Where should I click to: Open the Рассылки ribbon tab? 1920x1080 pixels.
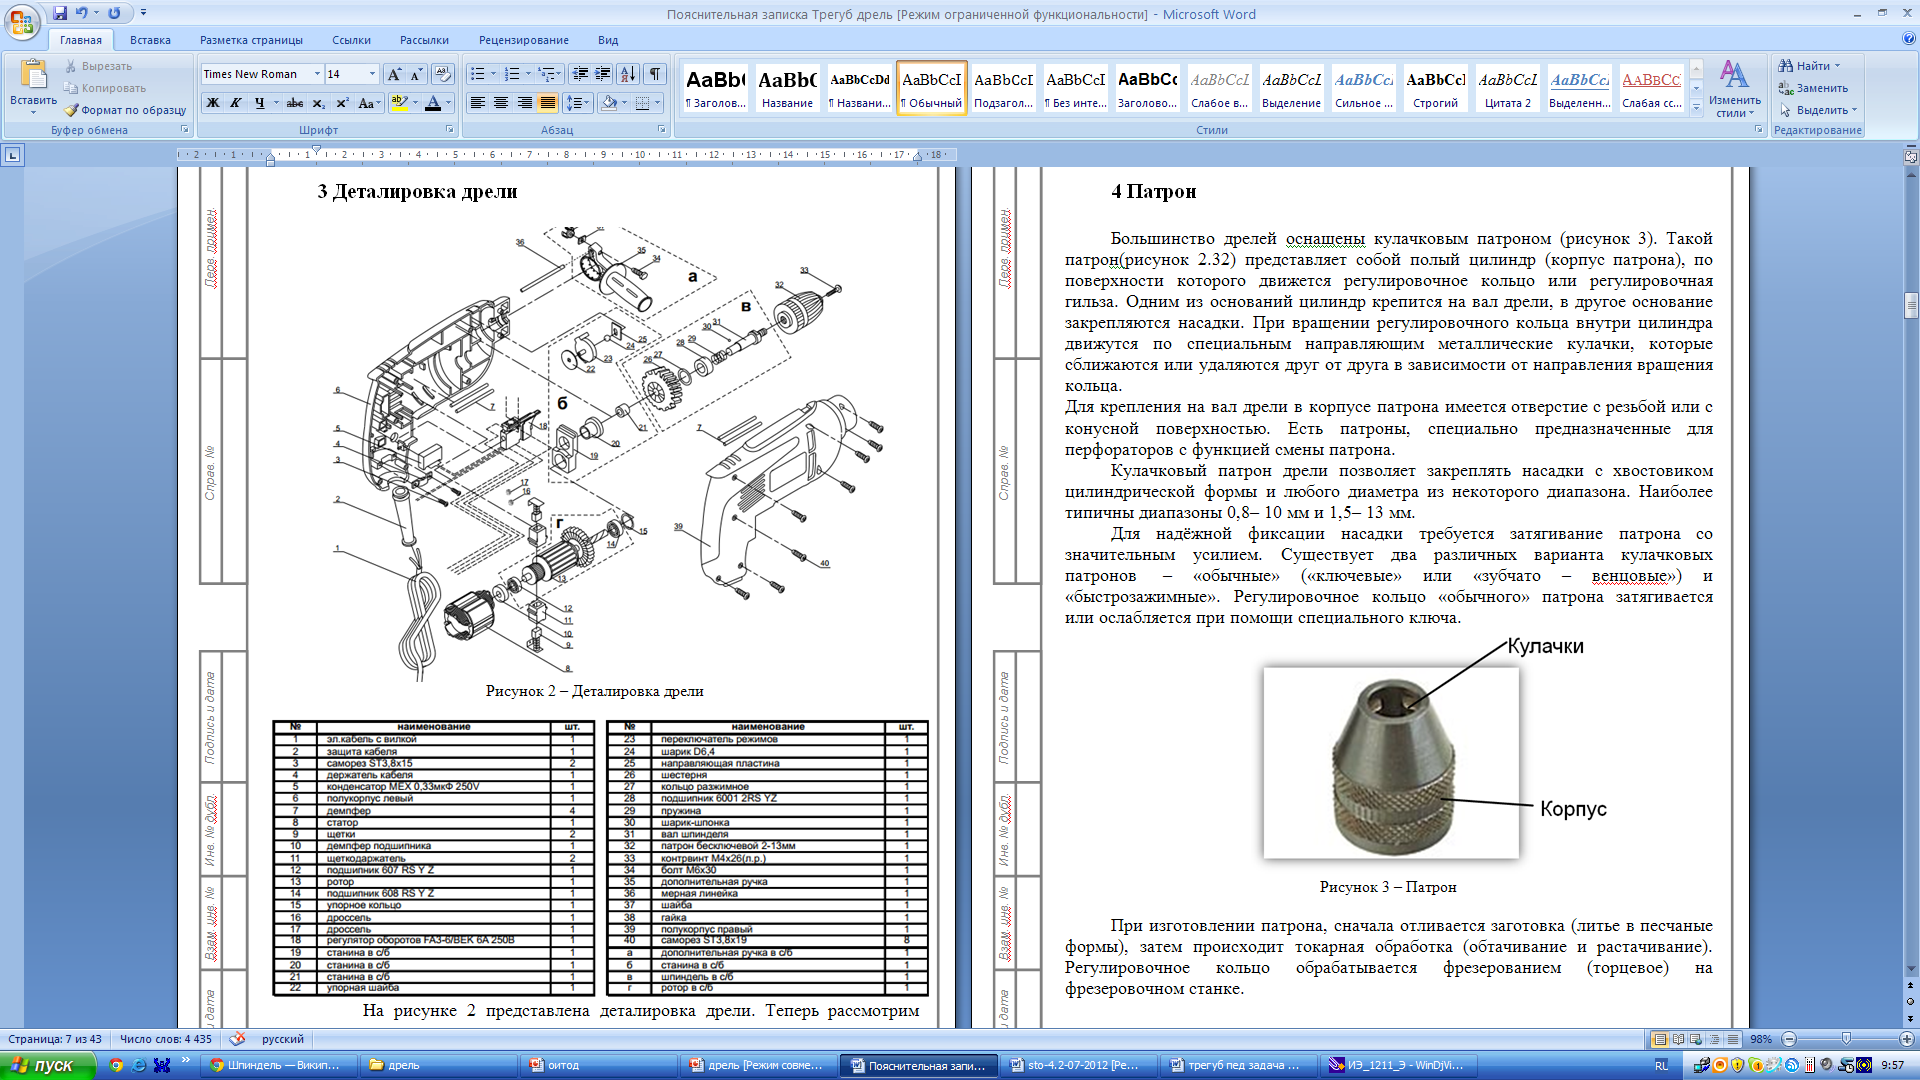click(424, 40)
